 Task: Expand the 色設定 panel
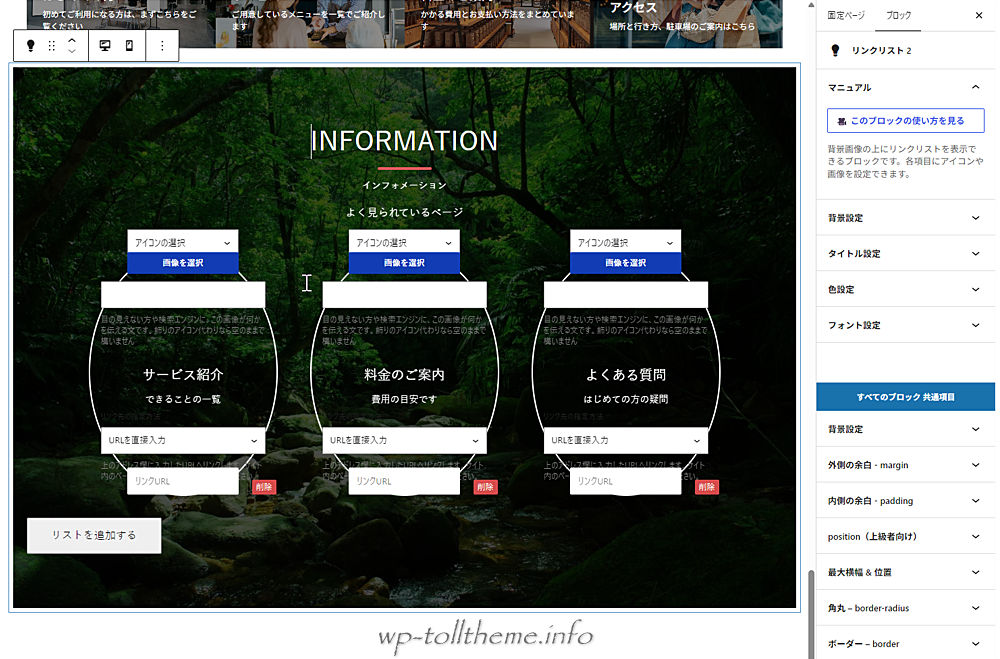pos(906,289)
